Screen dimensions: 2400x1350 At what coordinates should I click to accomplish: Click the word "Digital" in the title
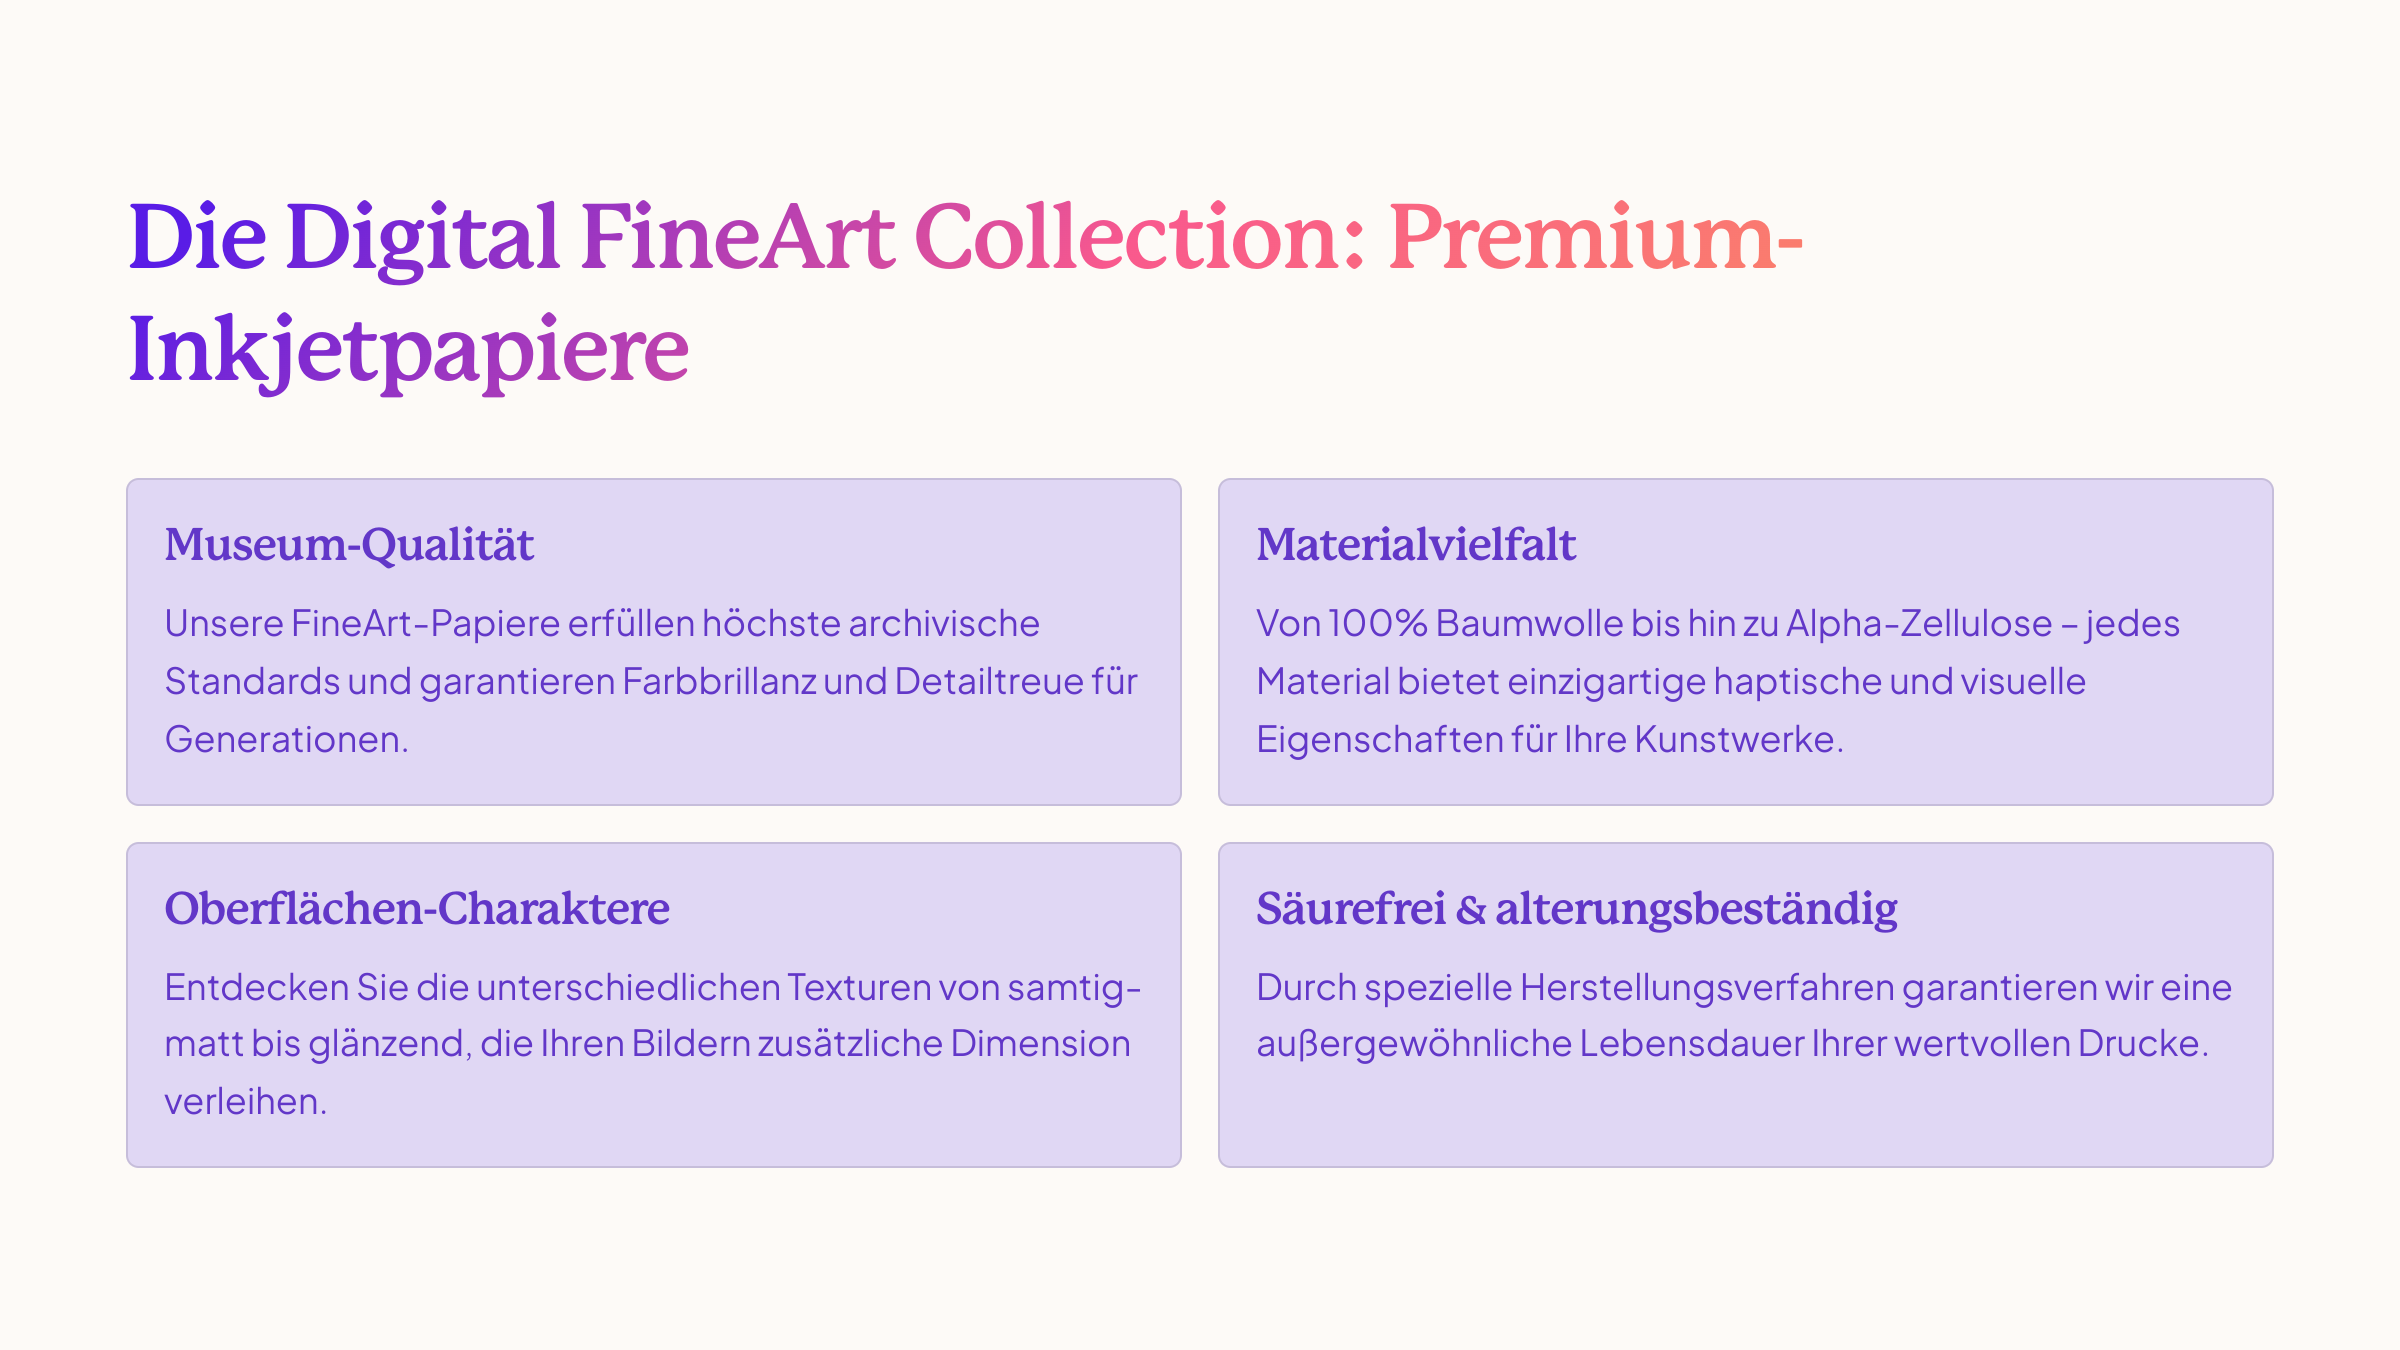coord(422,238)
